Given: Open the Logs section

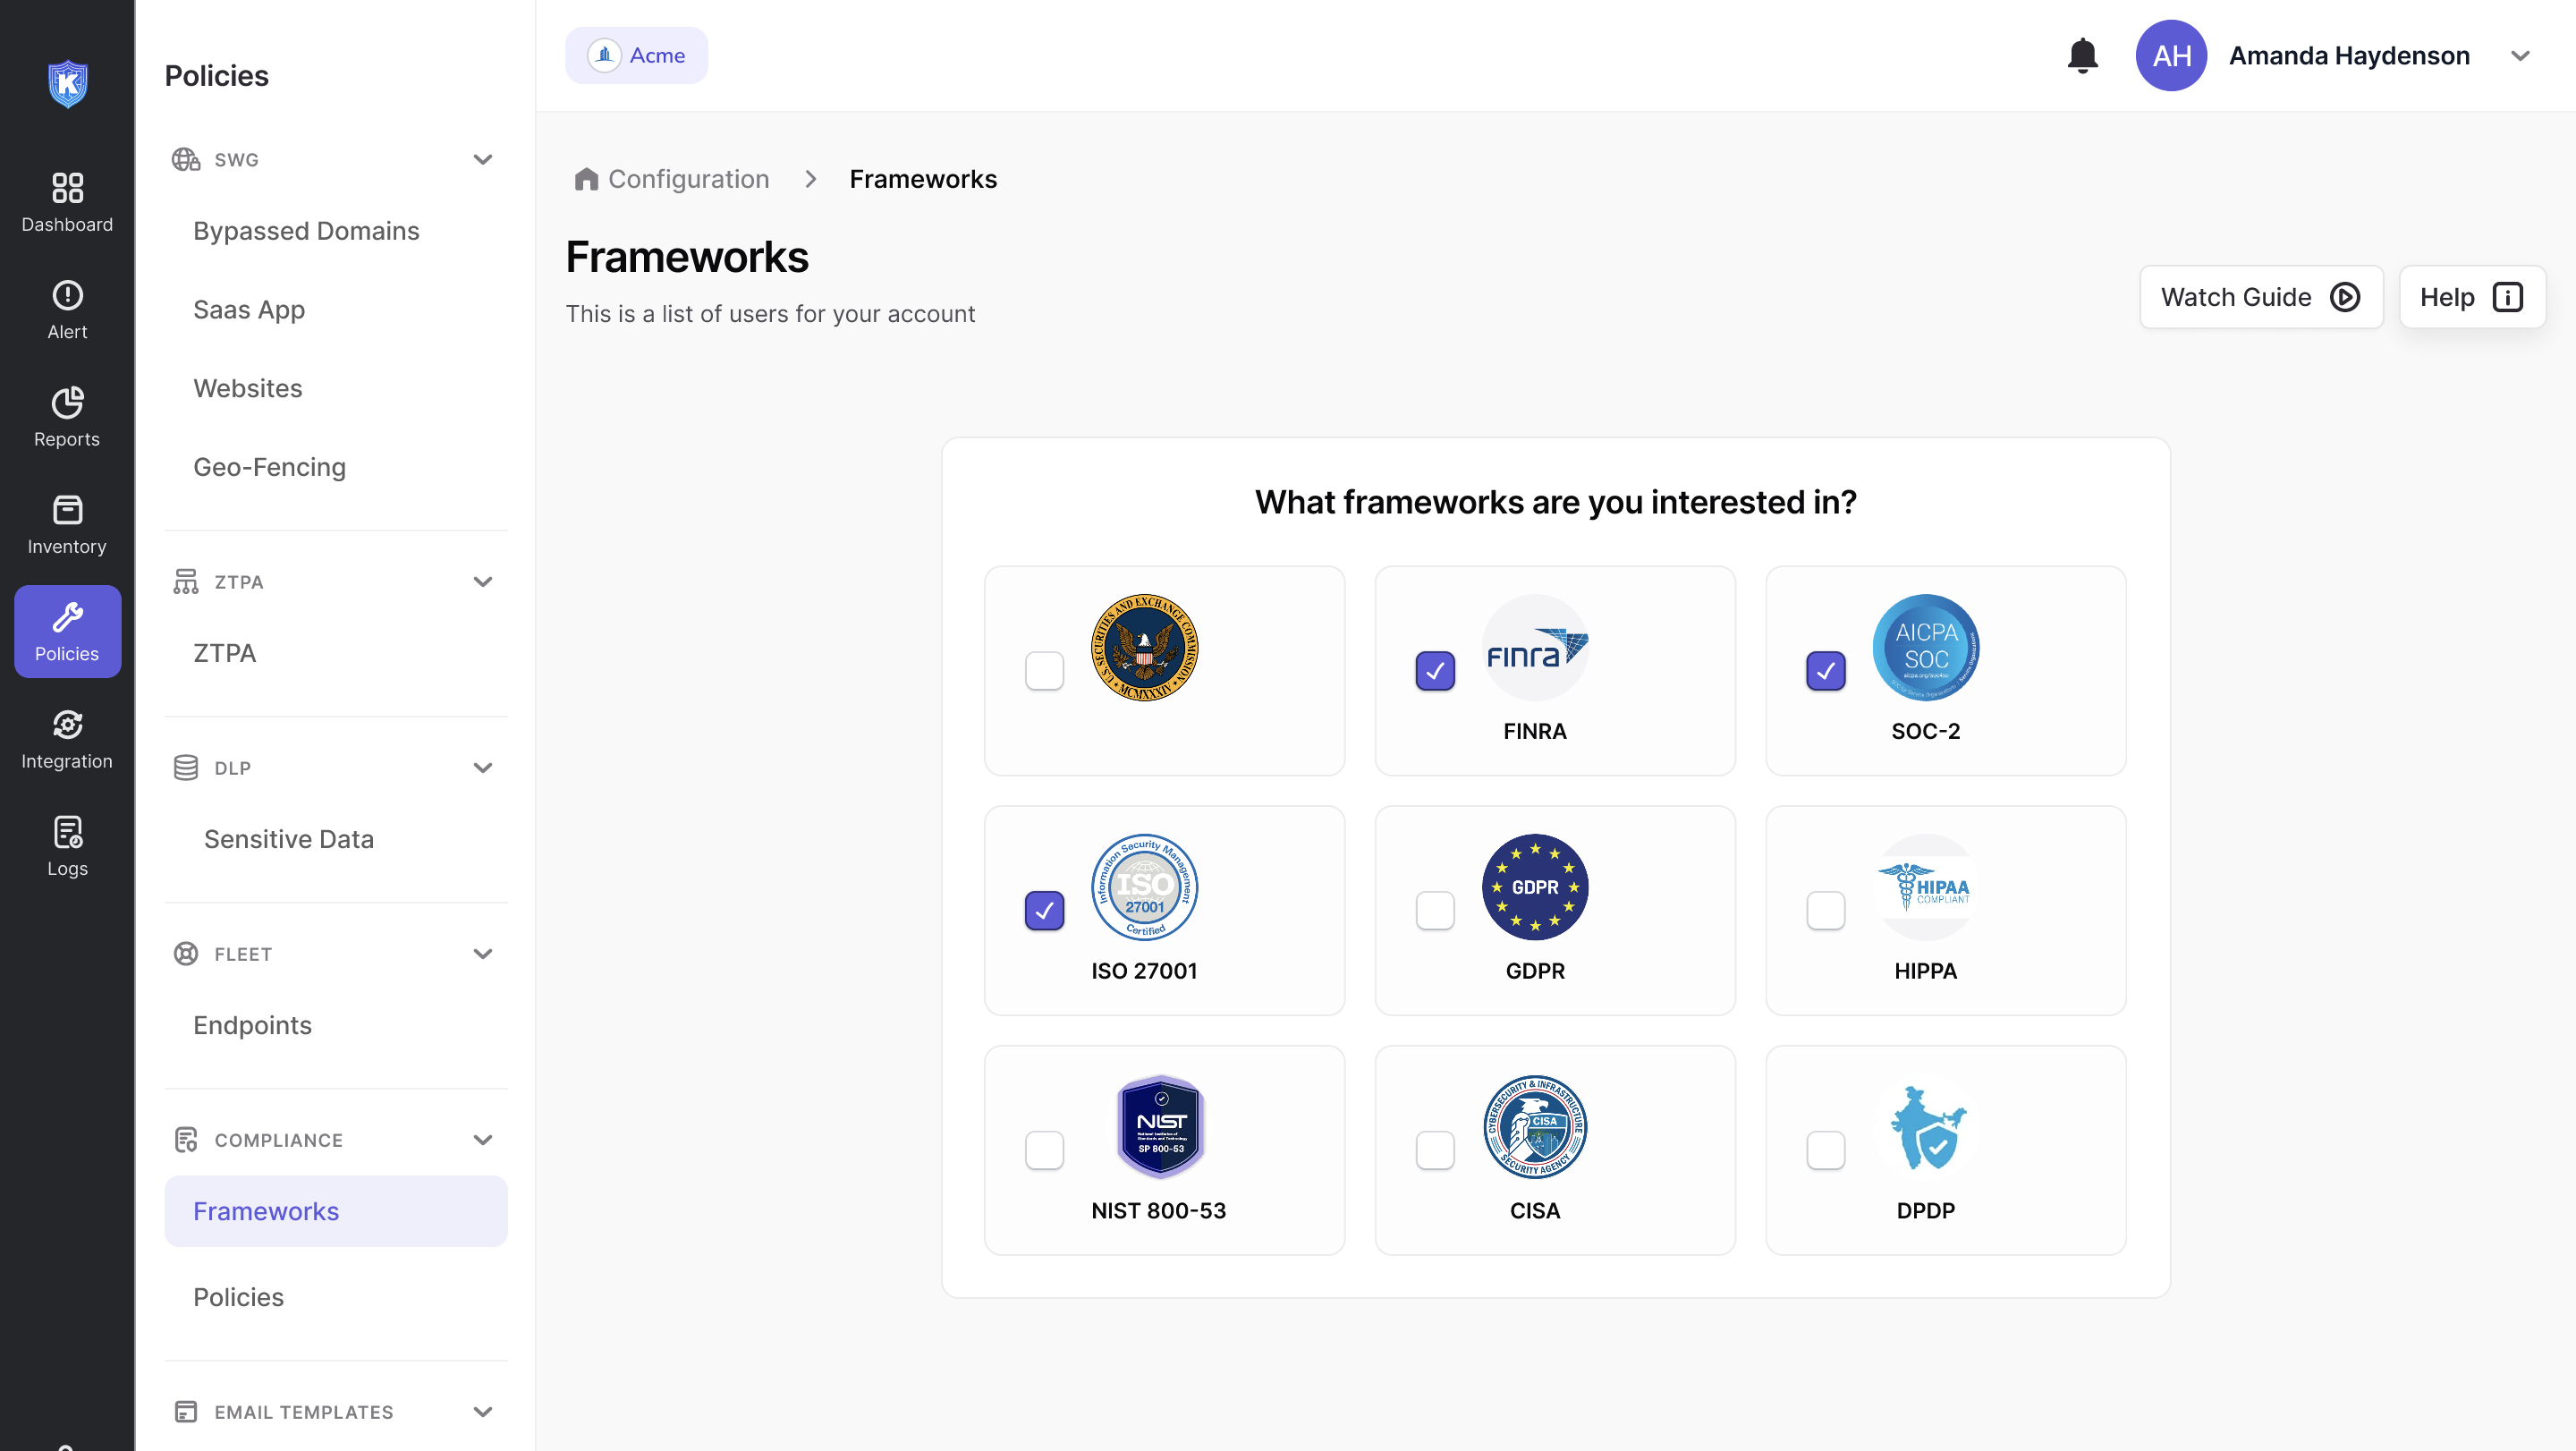Looking at the screenshot, I should click(x=67, y=846).
